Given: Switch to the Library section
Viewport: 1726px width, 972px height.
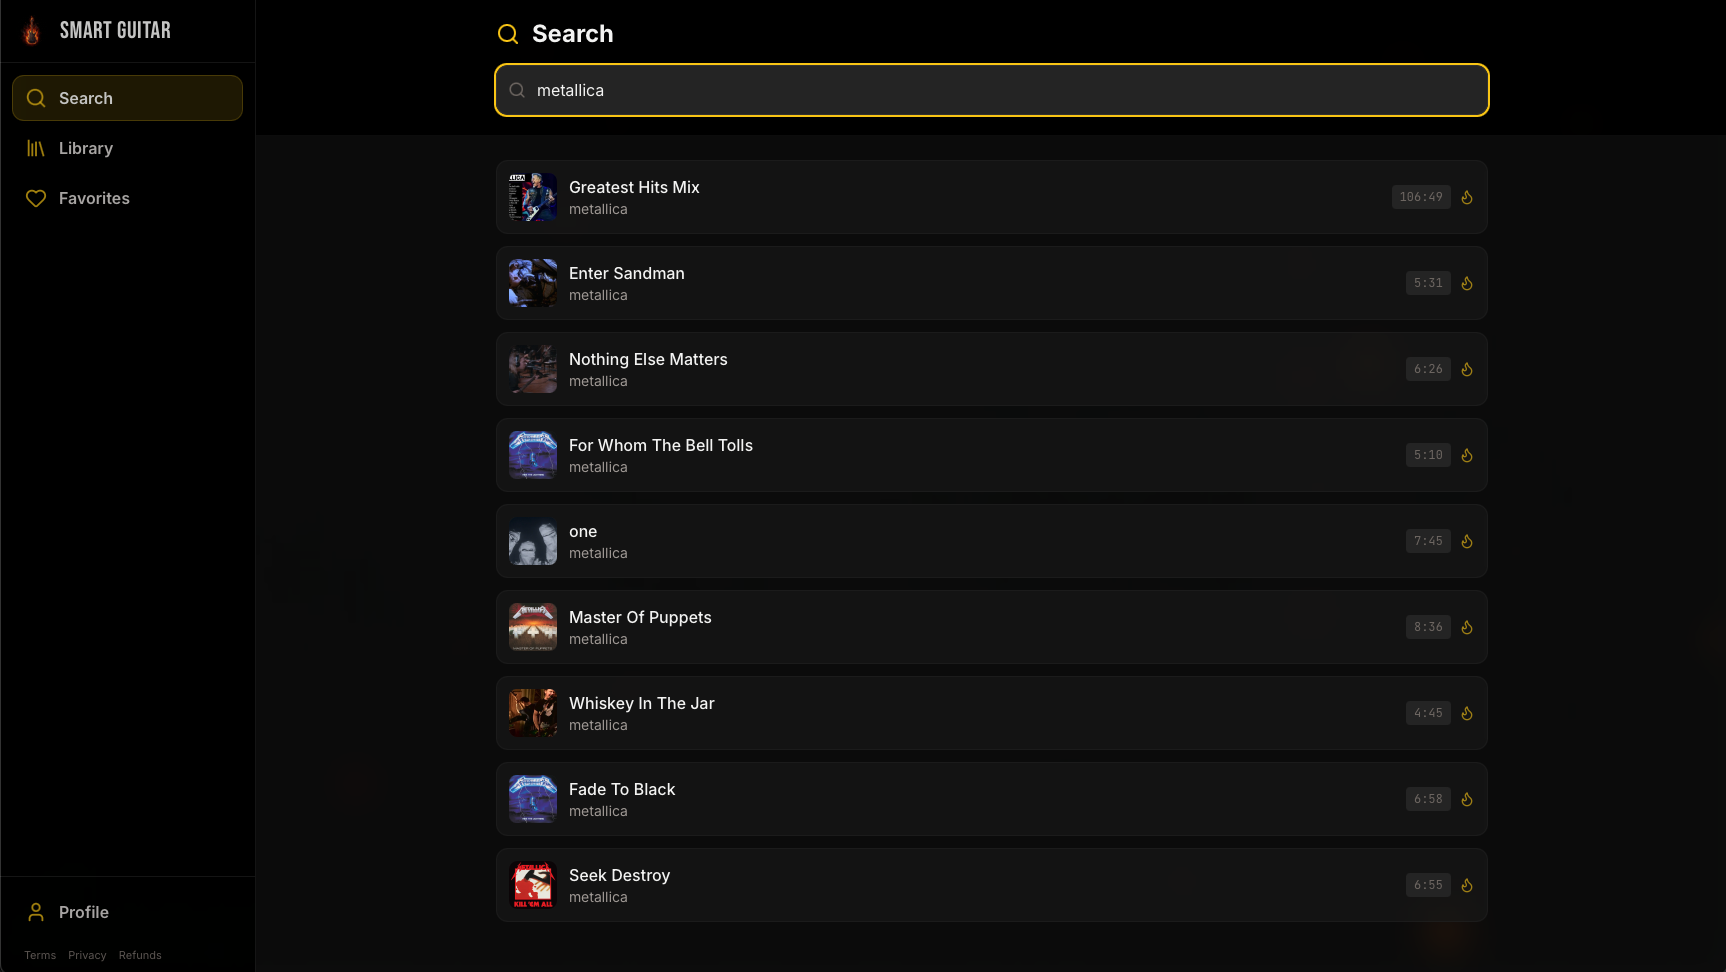Looking at the screenshot, I should 85,148.
